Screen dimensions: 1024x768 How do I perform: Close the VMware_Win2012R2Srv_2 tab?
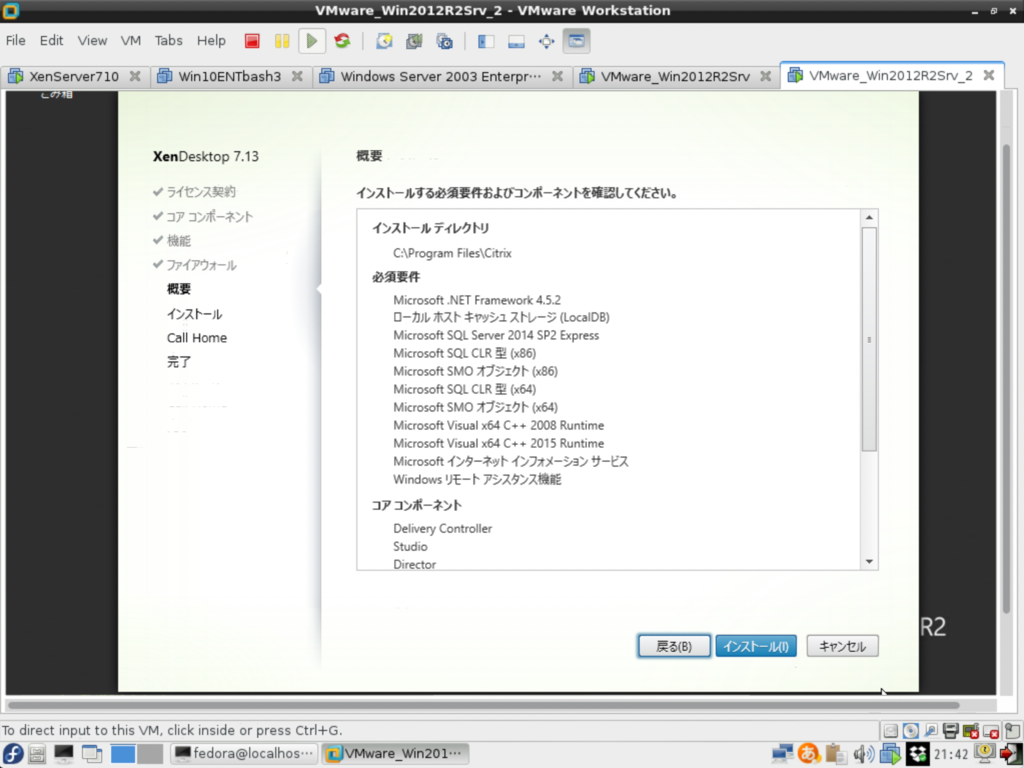pos(989,76)
